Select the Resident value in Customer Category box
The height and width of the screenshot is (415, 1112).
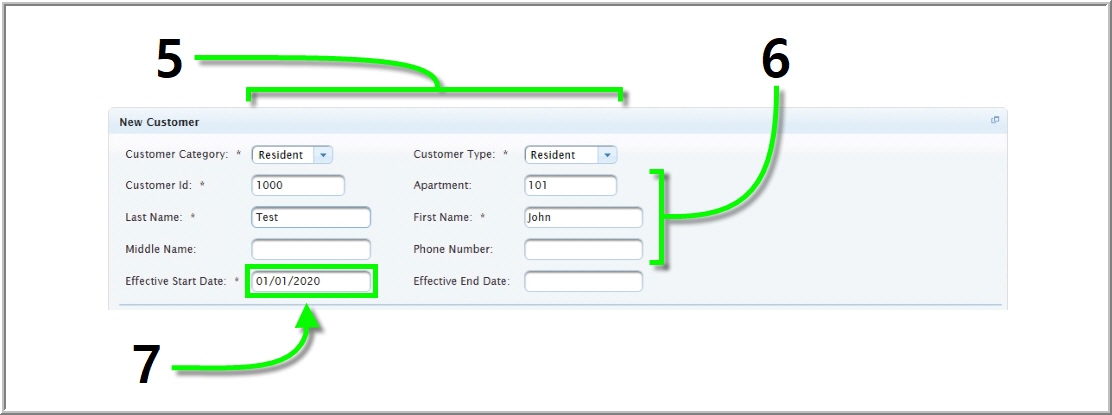281,155
